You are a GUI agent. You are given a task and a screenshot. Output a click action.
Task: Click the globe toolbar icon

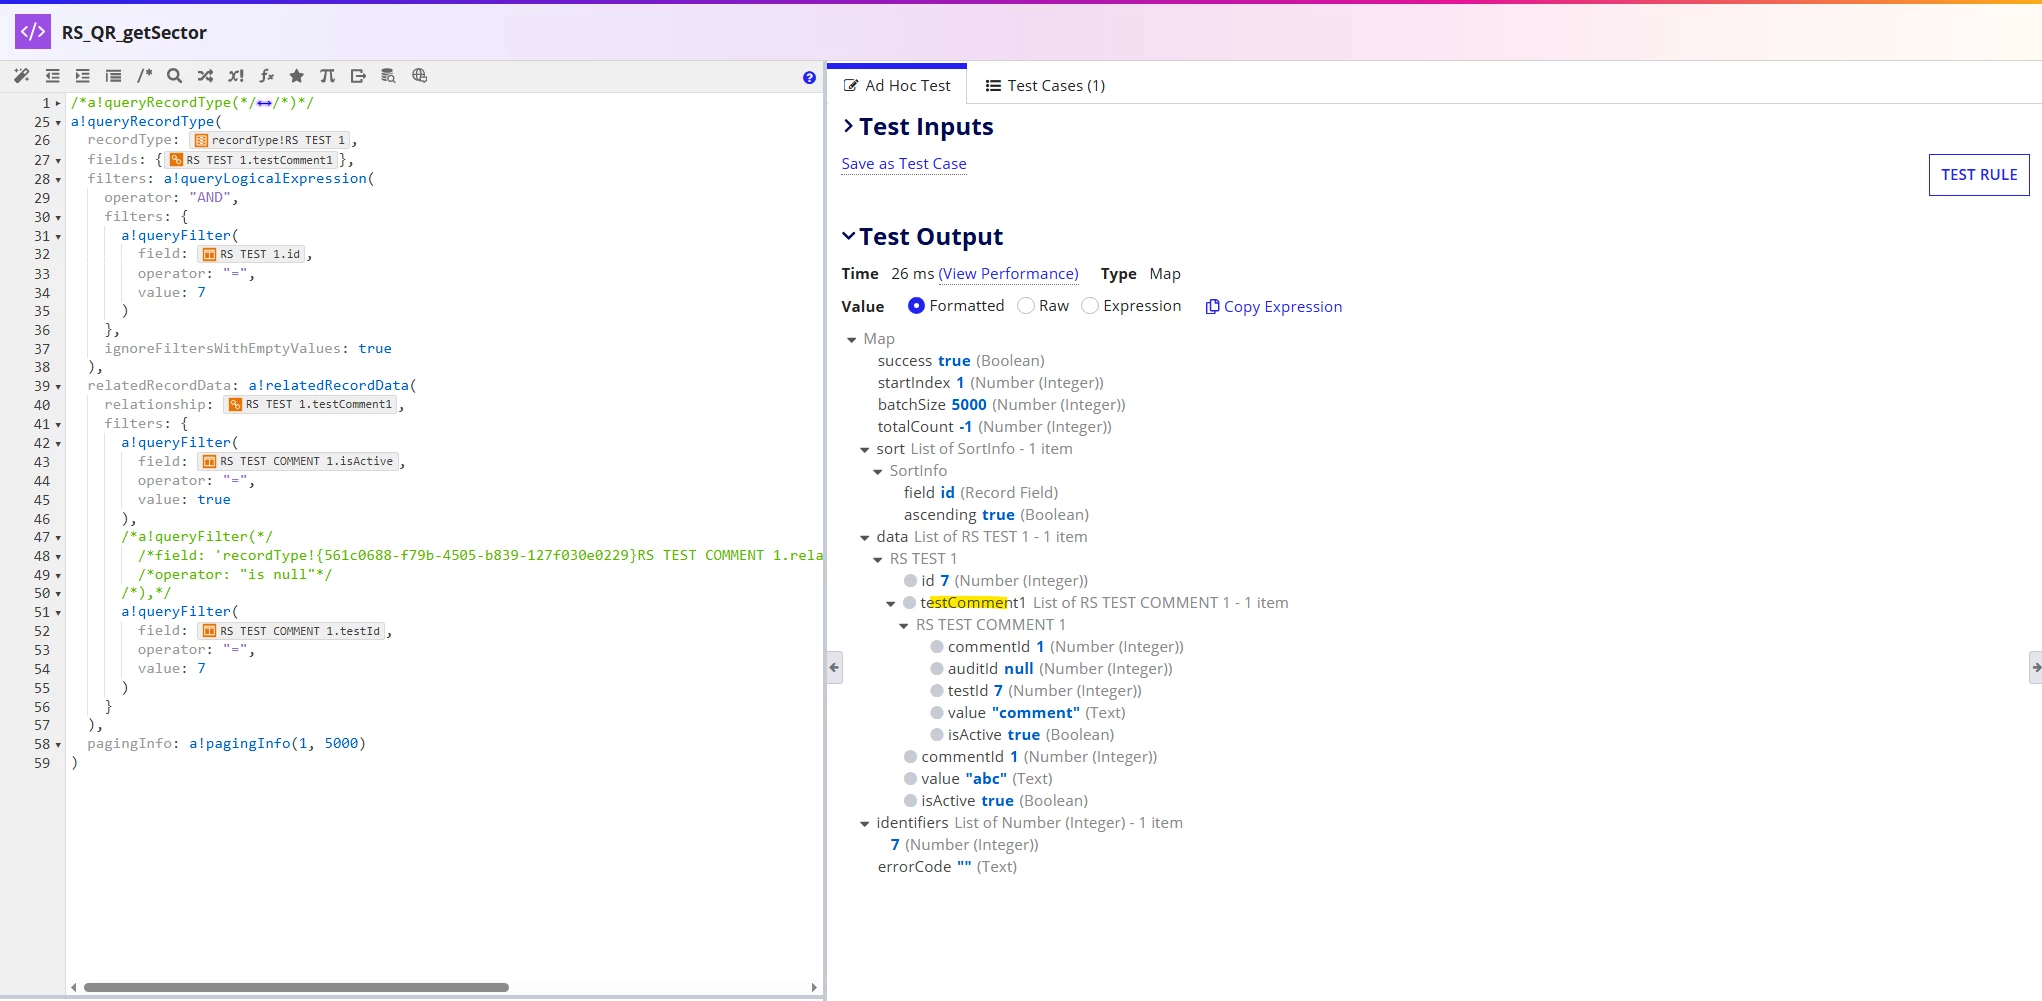click(419, 76)
